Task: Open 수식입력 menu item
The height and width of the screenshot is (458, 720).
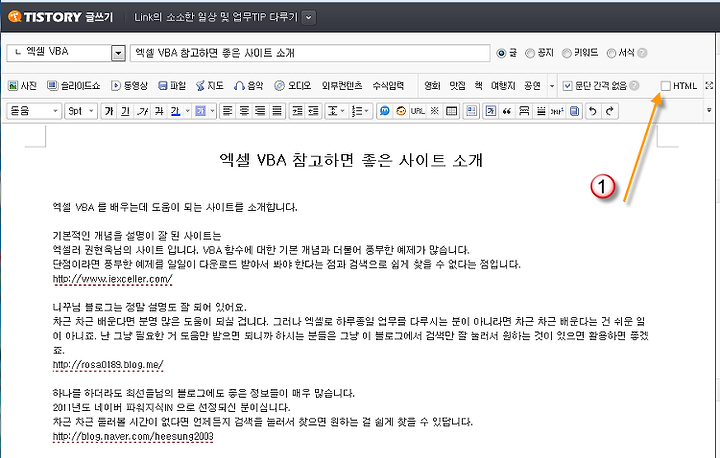Action: tap(388, 85)
